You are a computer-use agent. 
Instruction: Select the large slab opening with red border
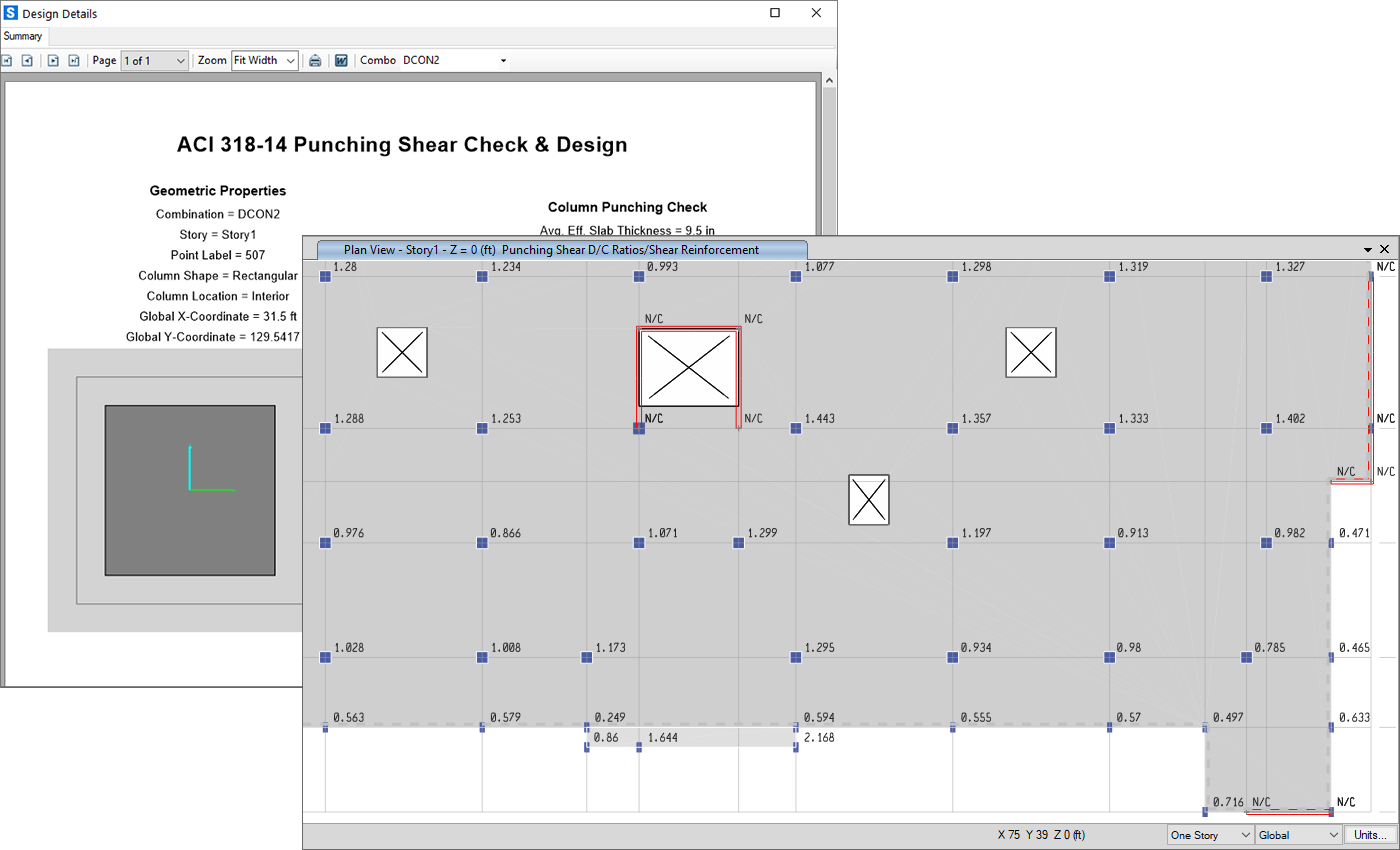pos(689,368)
